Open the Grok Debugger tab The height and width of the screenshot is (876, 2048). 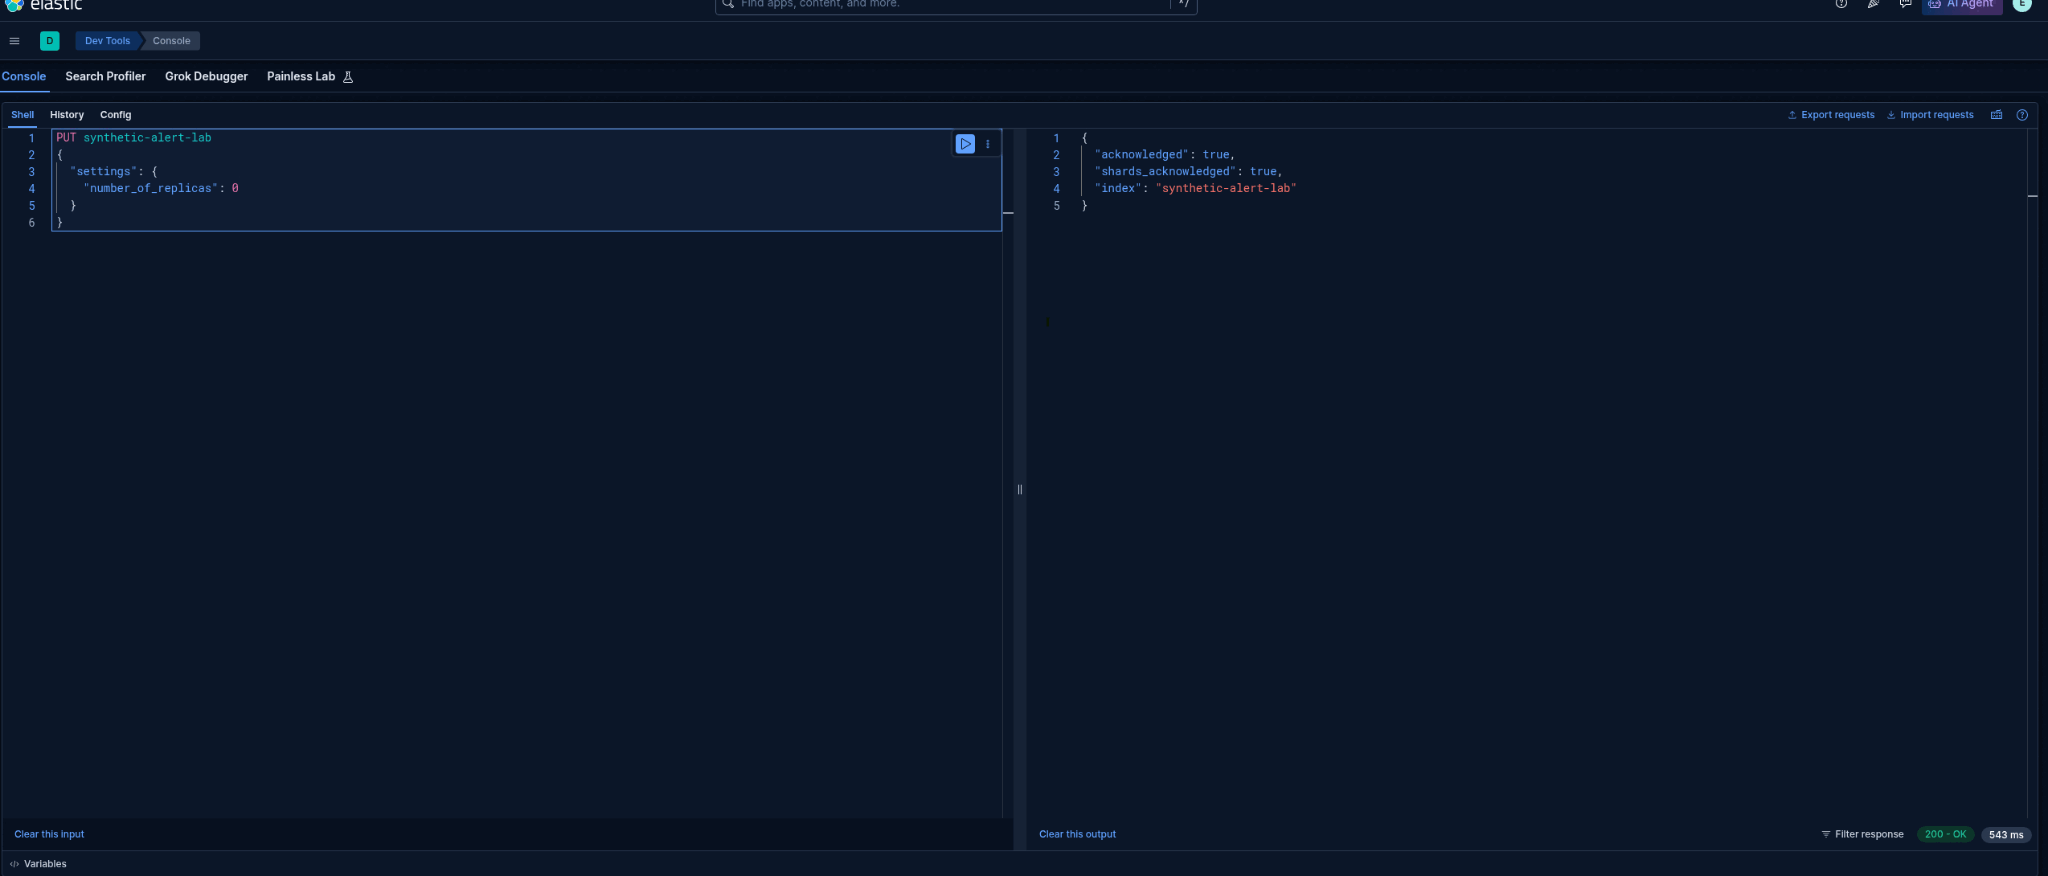tap(206, 77)
